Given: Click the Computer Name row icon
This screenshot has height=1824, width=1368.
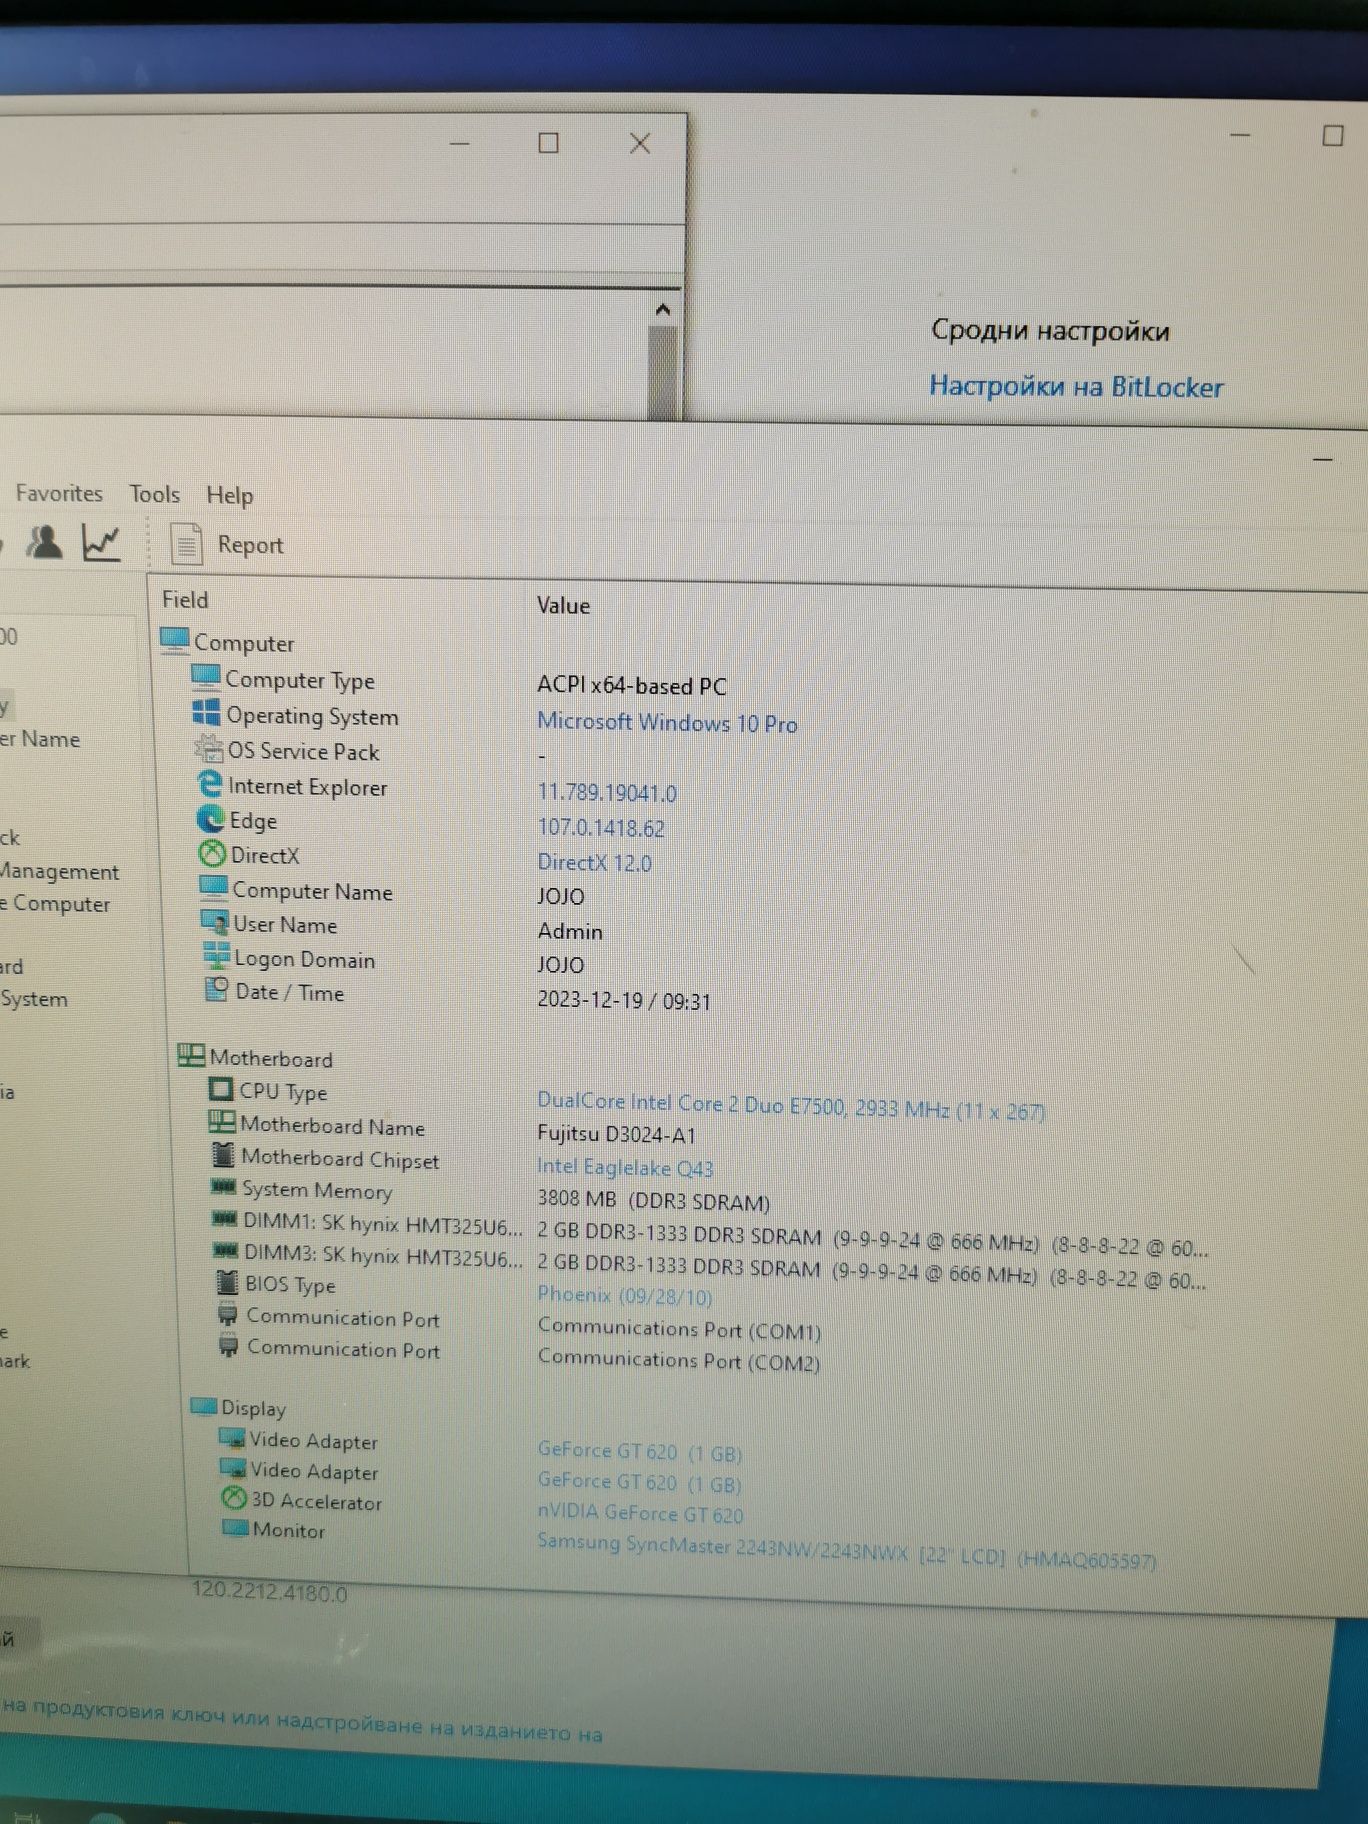Looking at the screenshot, I should 213,887.
